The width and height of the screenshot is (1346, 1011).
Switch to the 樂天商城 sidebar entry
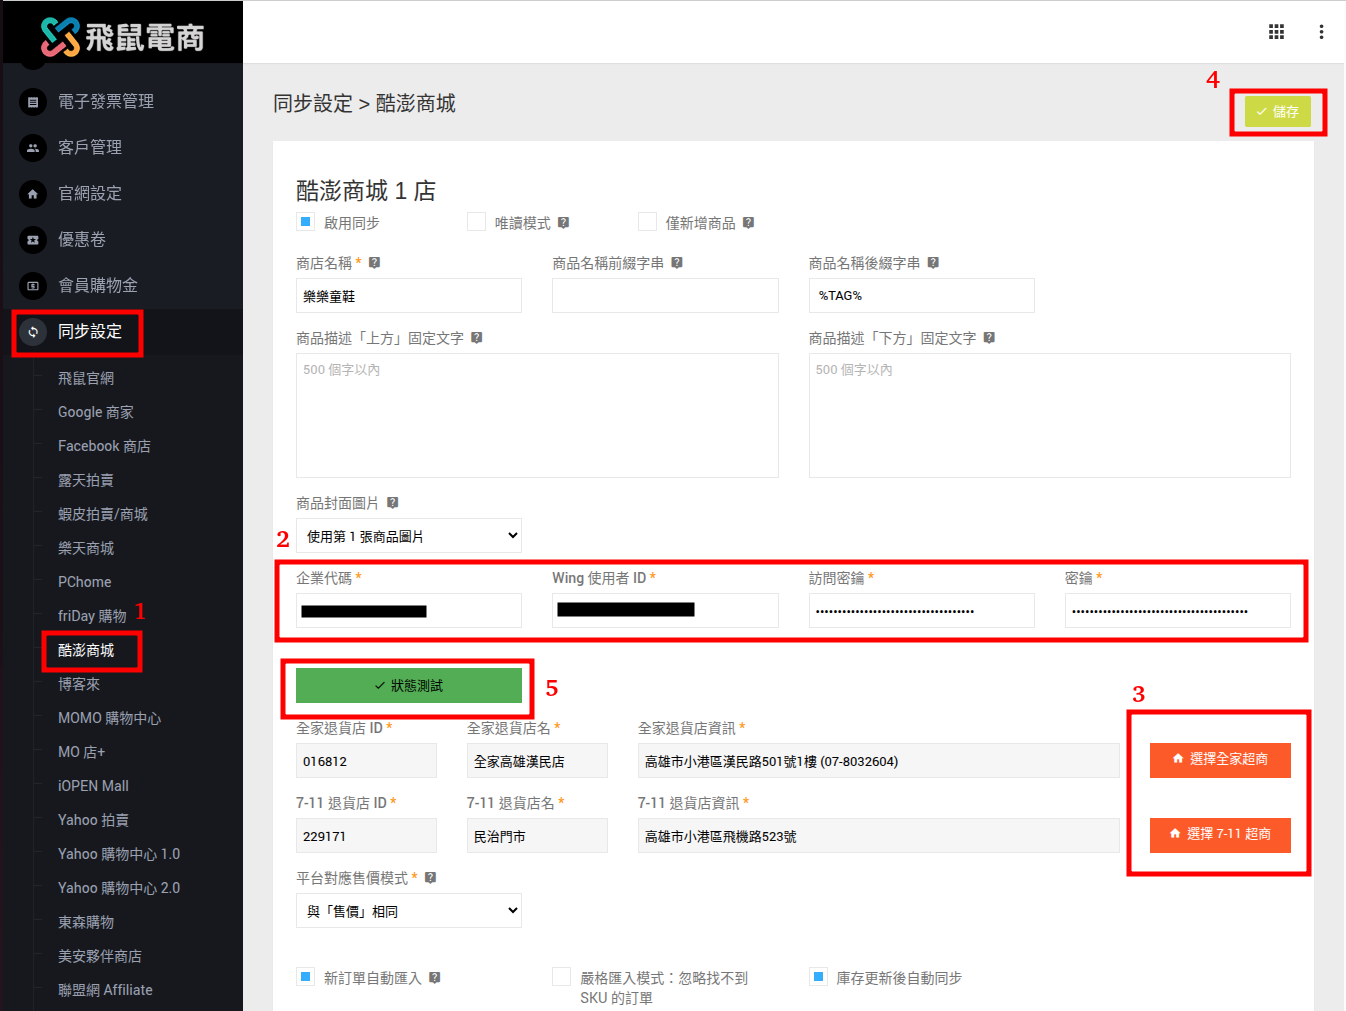click(85, 548)
